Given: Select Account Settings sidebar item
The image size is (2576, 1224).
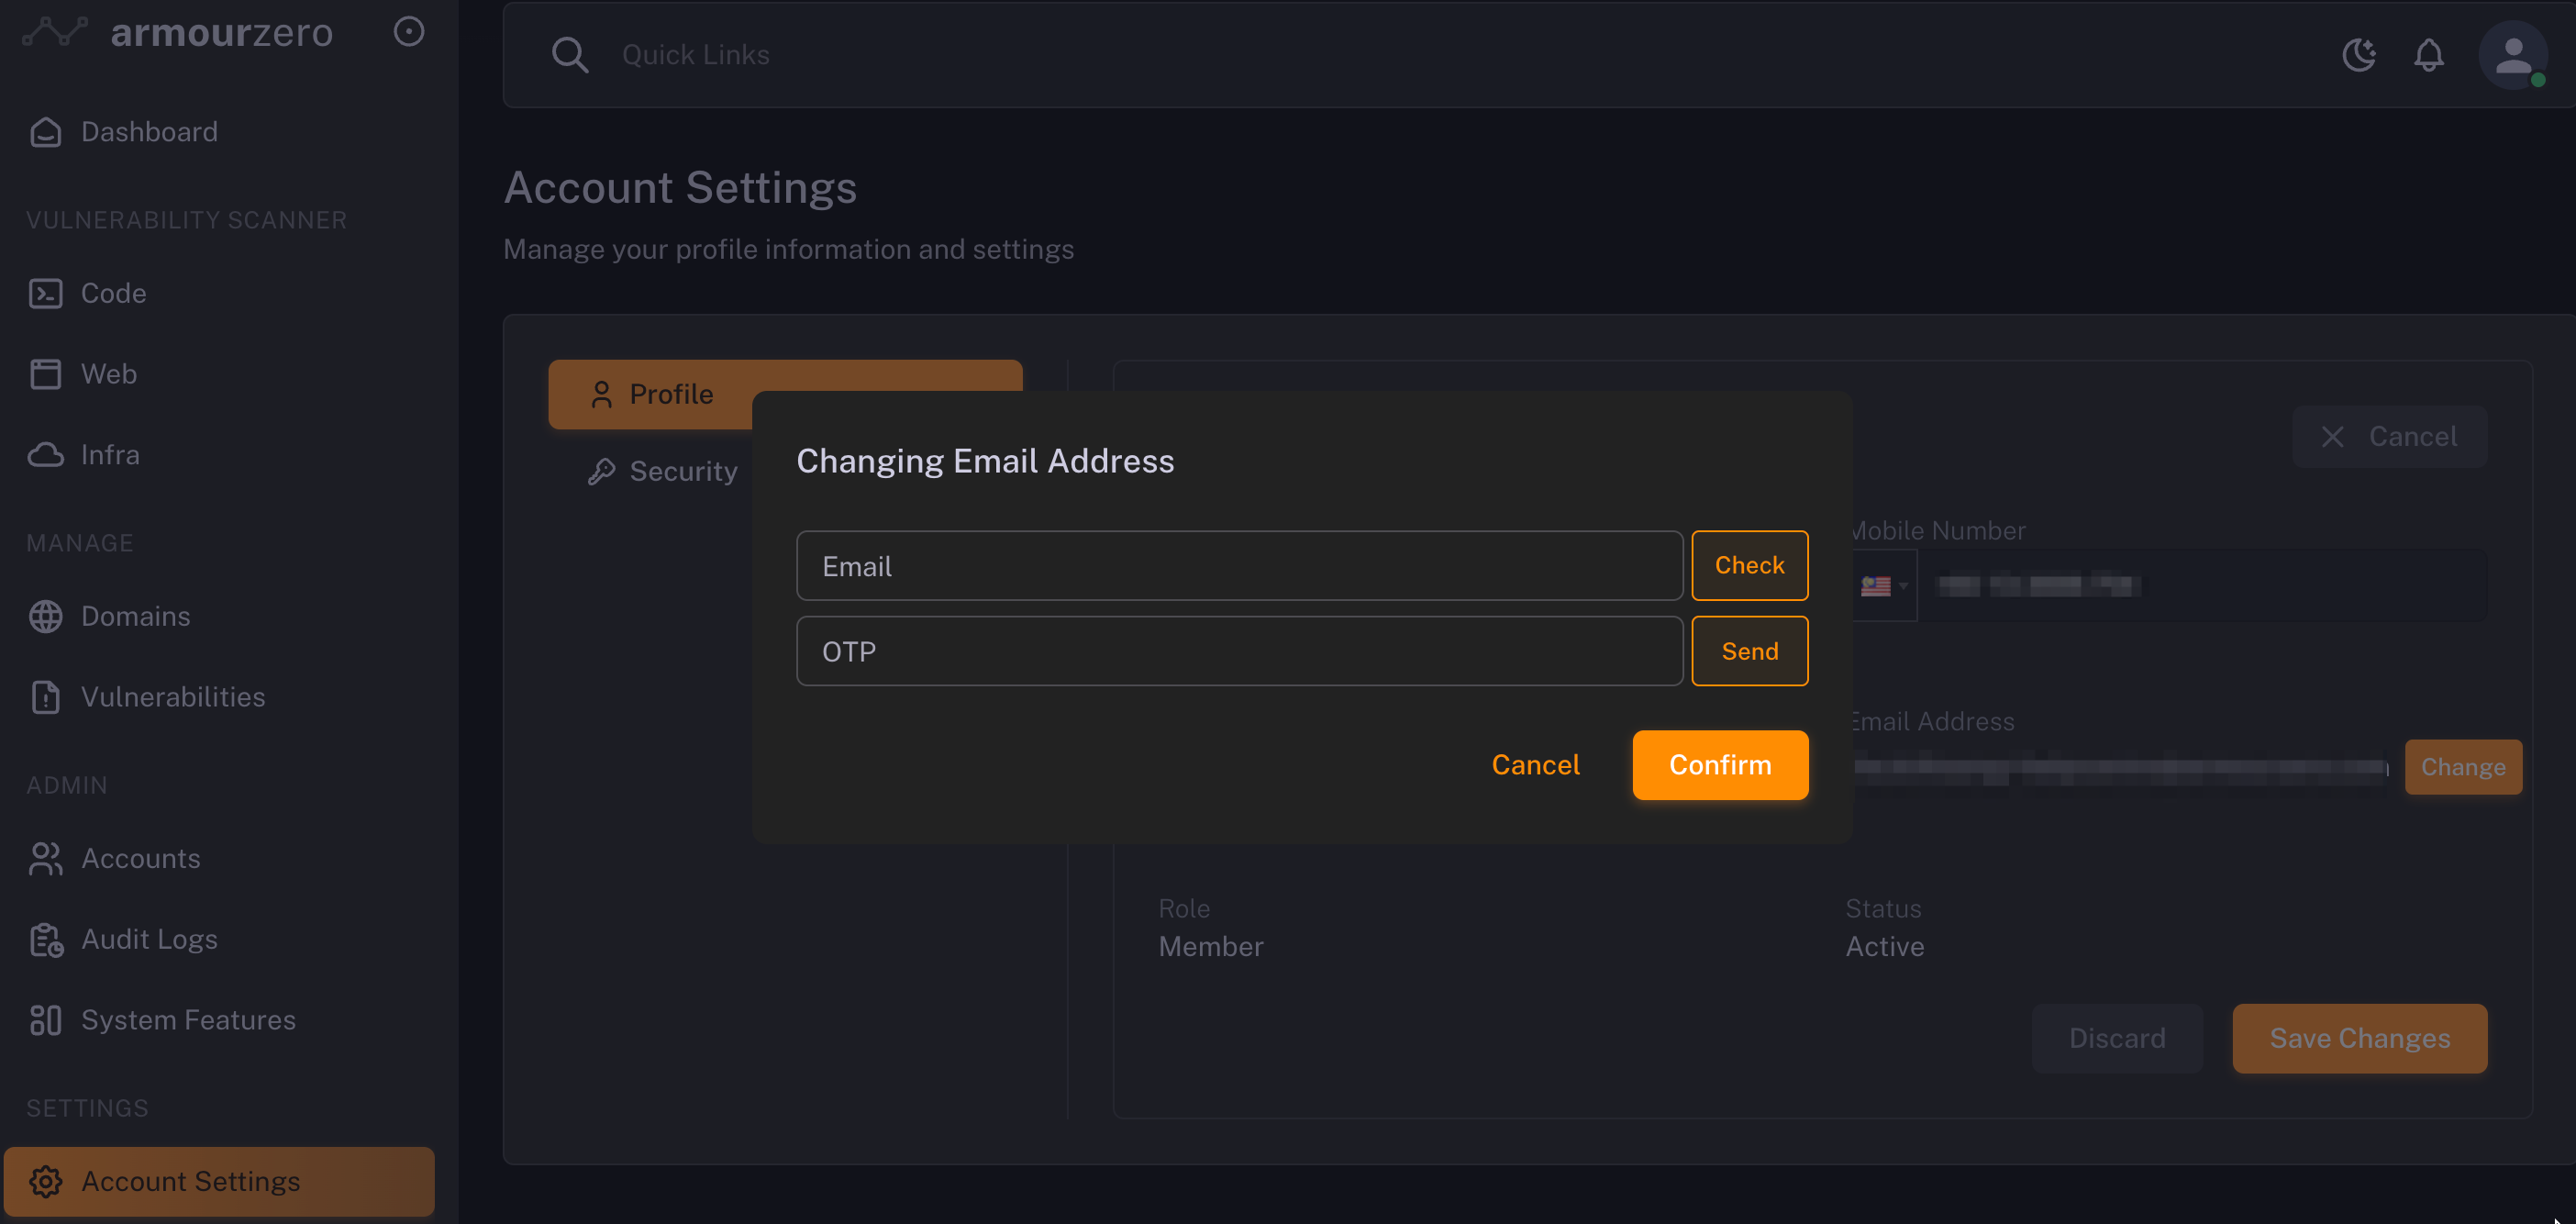Looking at the screenshot, I should pyautogui.click(x=190, y=1181).
